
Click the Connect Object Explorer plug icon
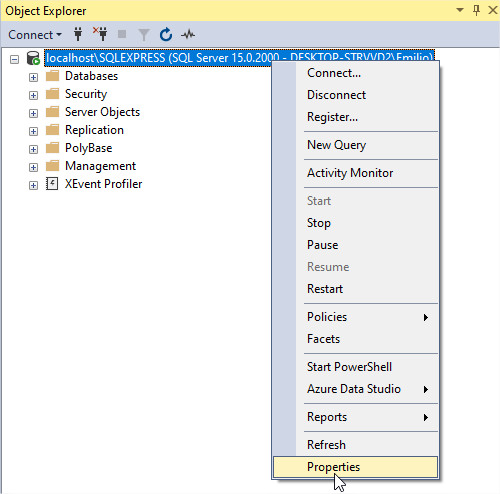tap(78, 34)
